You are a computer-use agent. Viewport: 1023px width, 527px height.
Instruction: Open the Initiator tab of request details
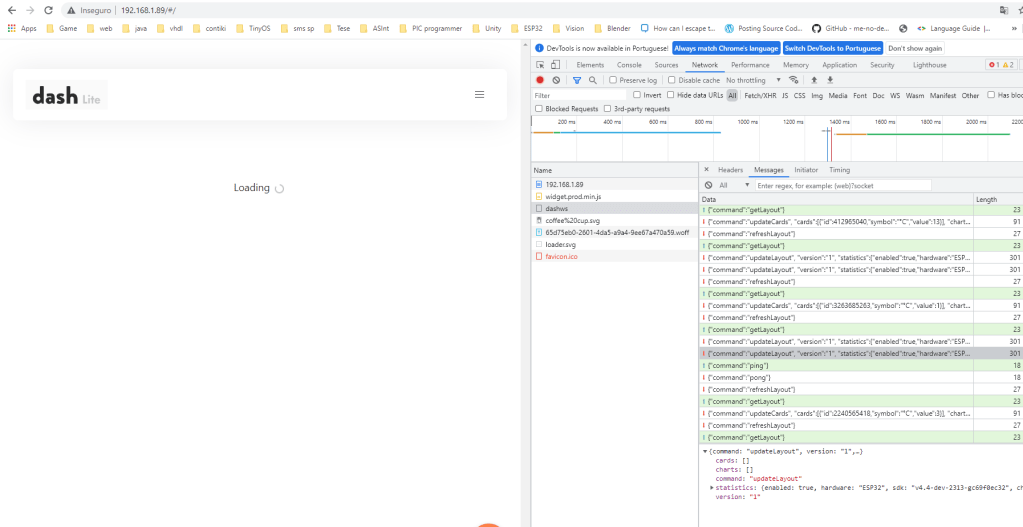point(806,170)
